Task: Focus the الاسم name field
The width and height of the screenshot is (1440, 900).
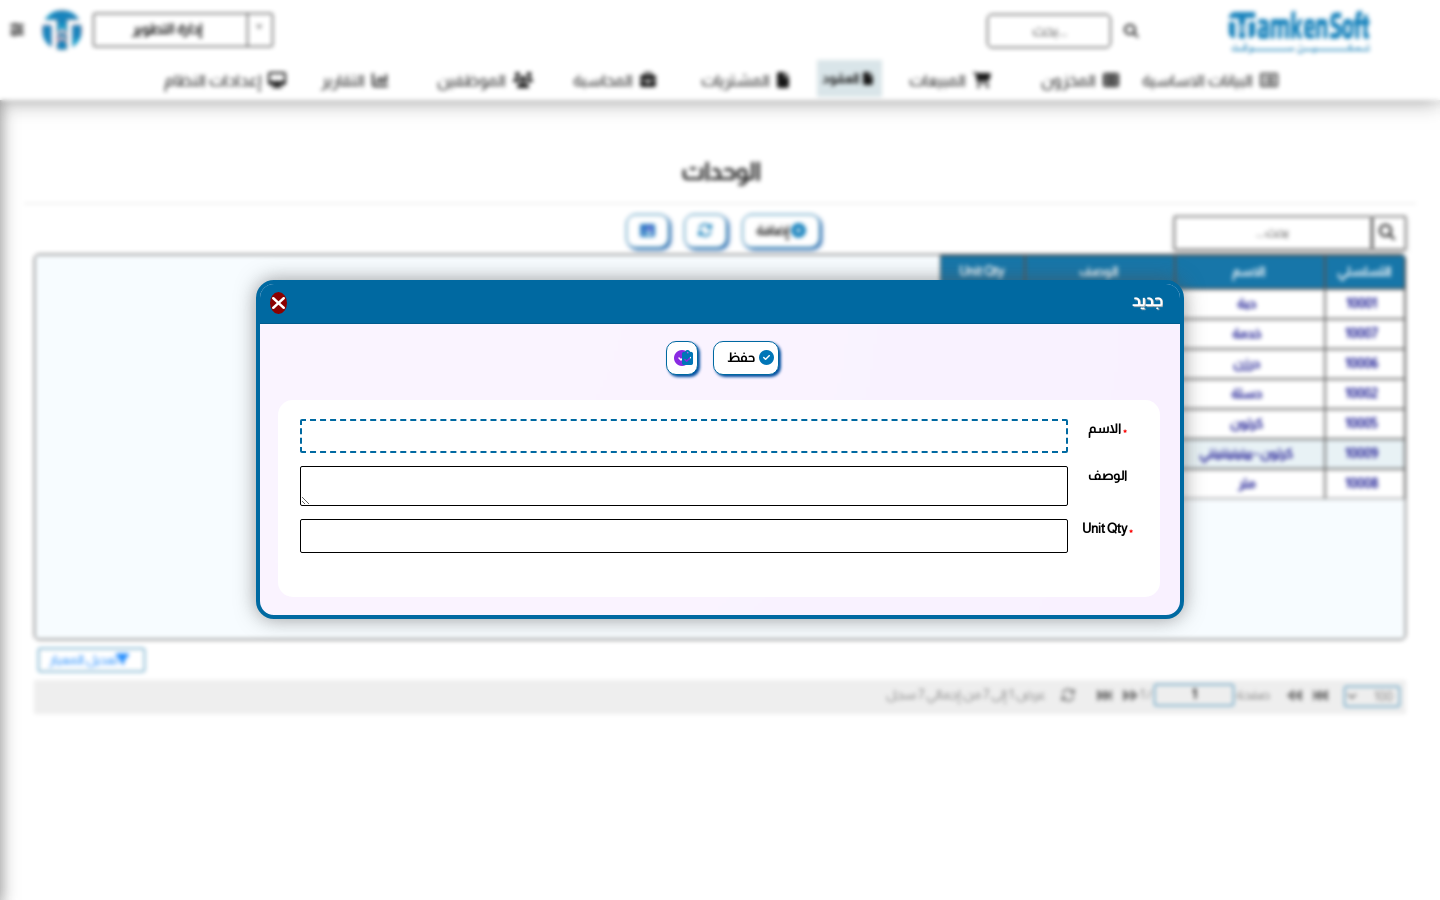Action: pos(684,436)
